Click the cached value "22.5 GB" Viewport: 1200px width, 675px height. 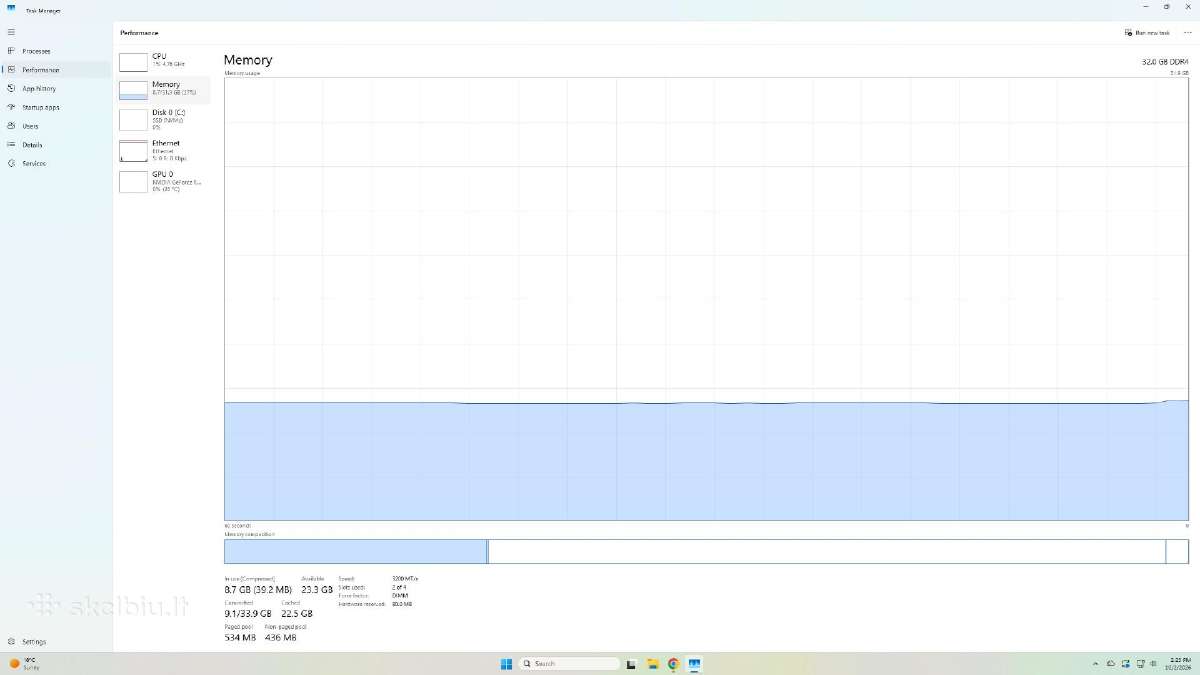tap(297, 614)
